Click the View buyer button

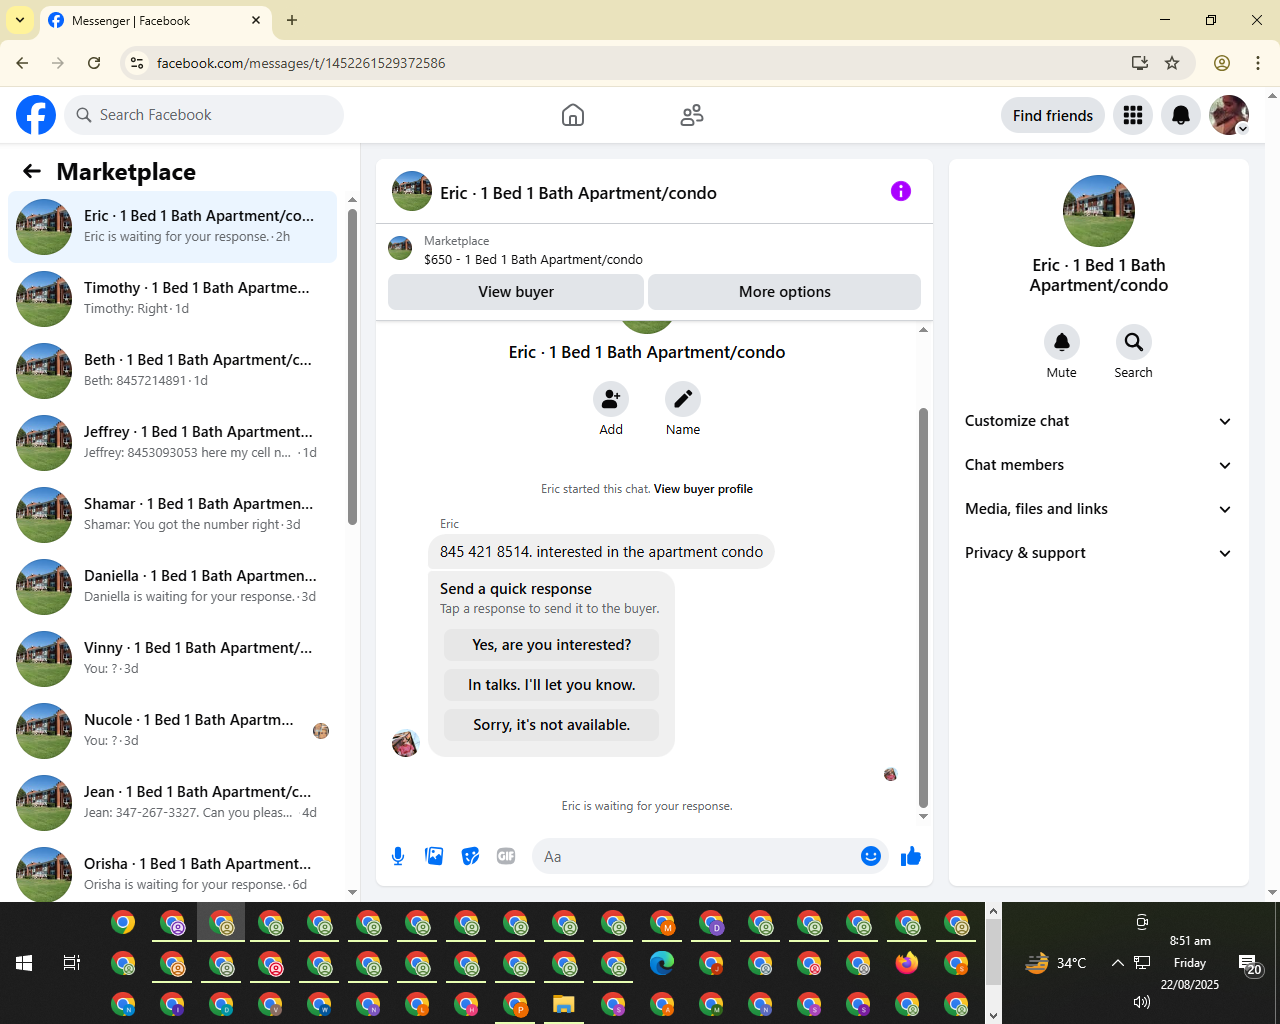516,292
